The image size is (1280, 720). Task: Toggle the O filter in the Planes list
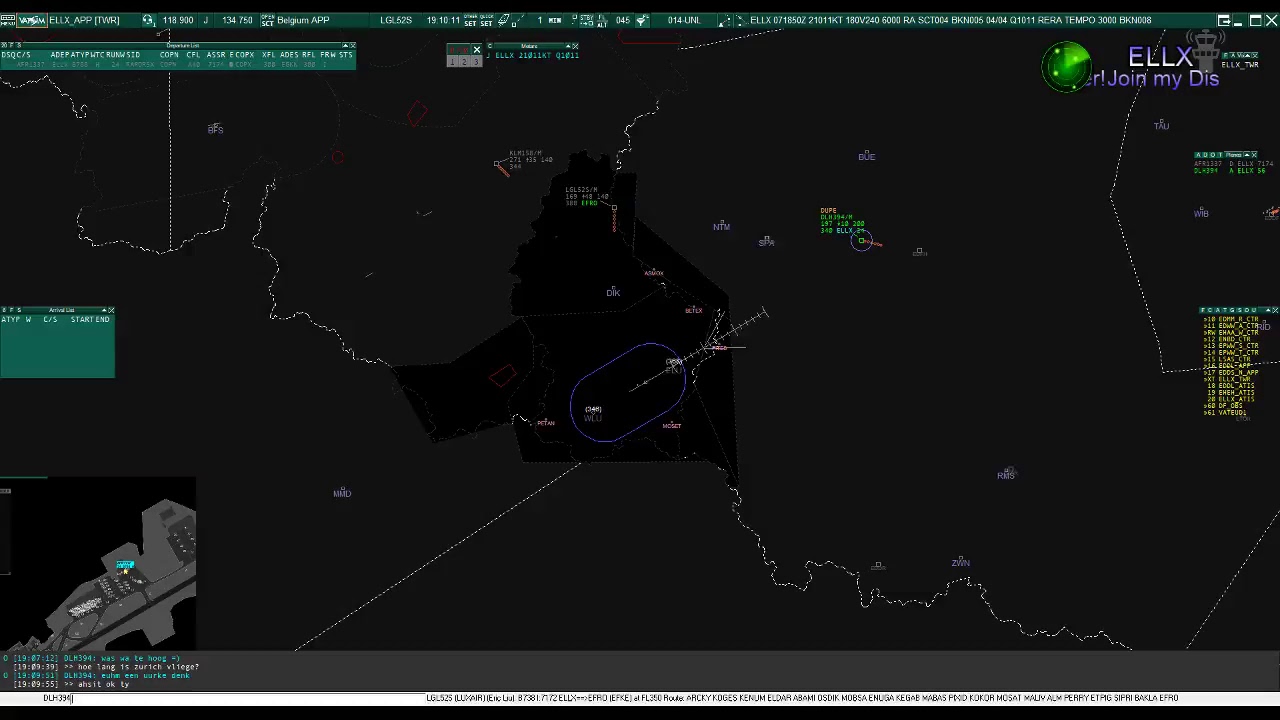click(x=1213, y=155)
